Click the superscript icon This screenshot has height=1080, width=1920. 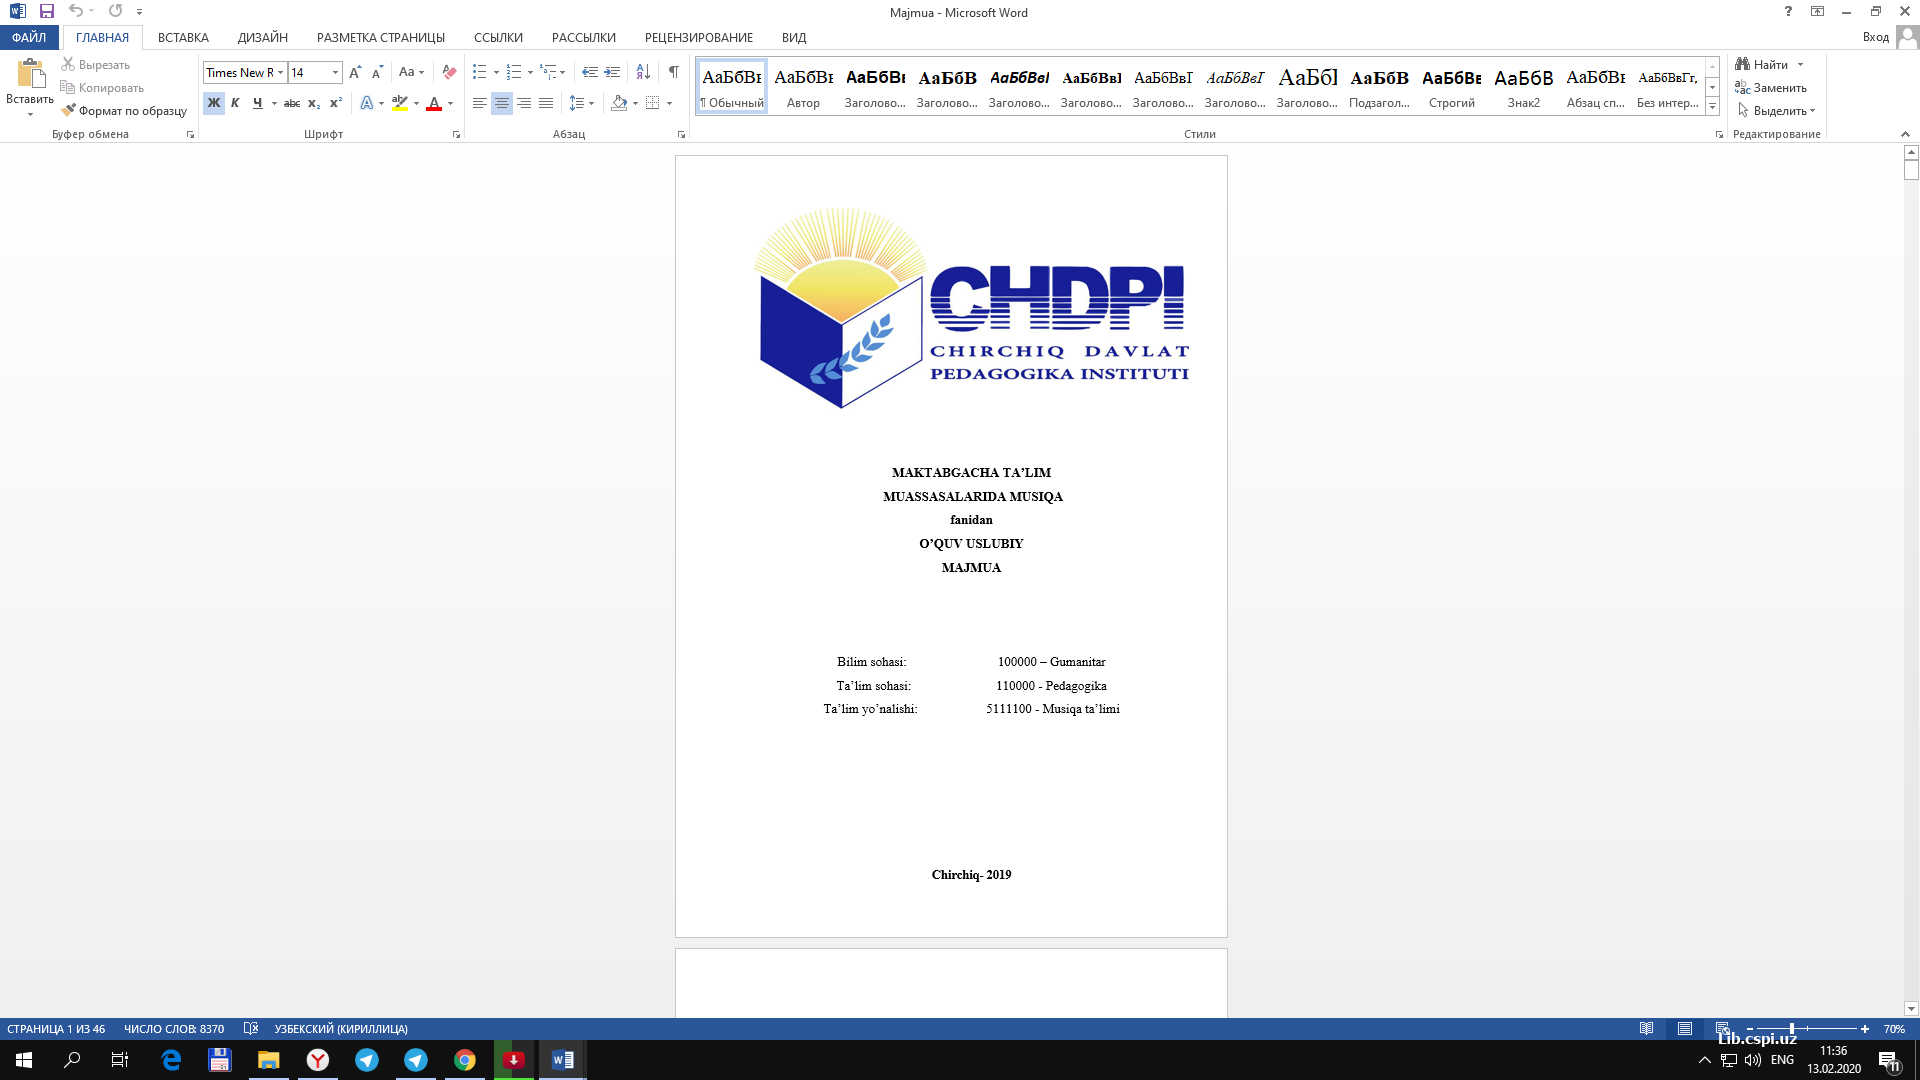[x=336, y=103]
